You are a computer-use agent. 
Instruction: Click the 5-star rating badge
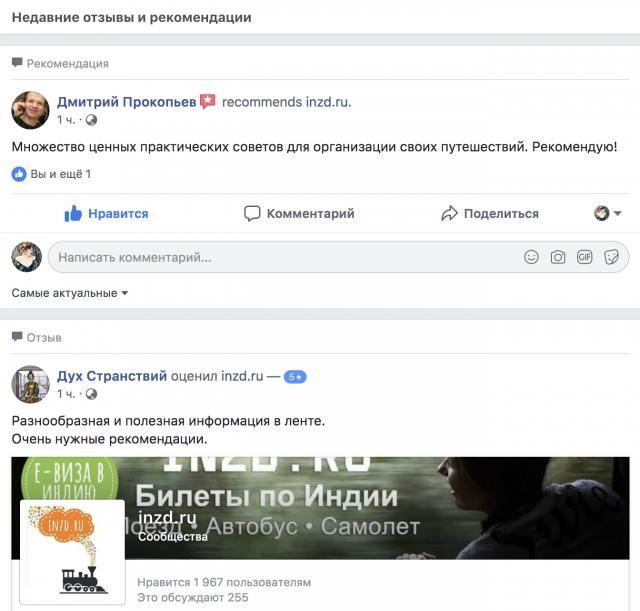tap(295, 377)
